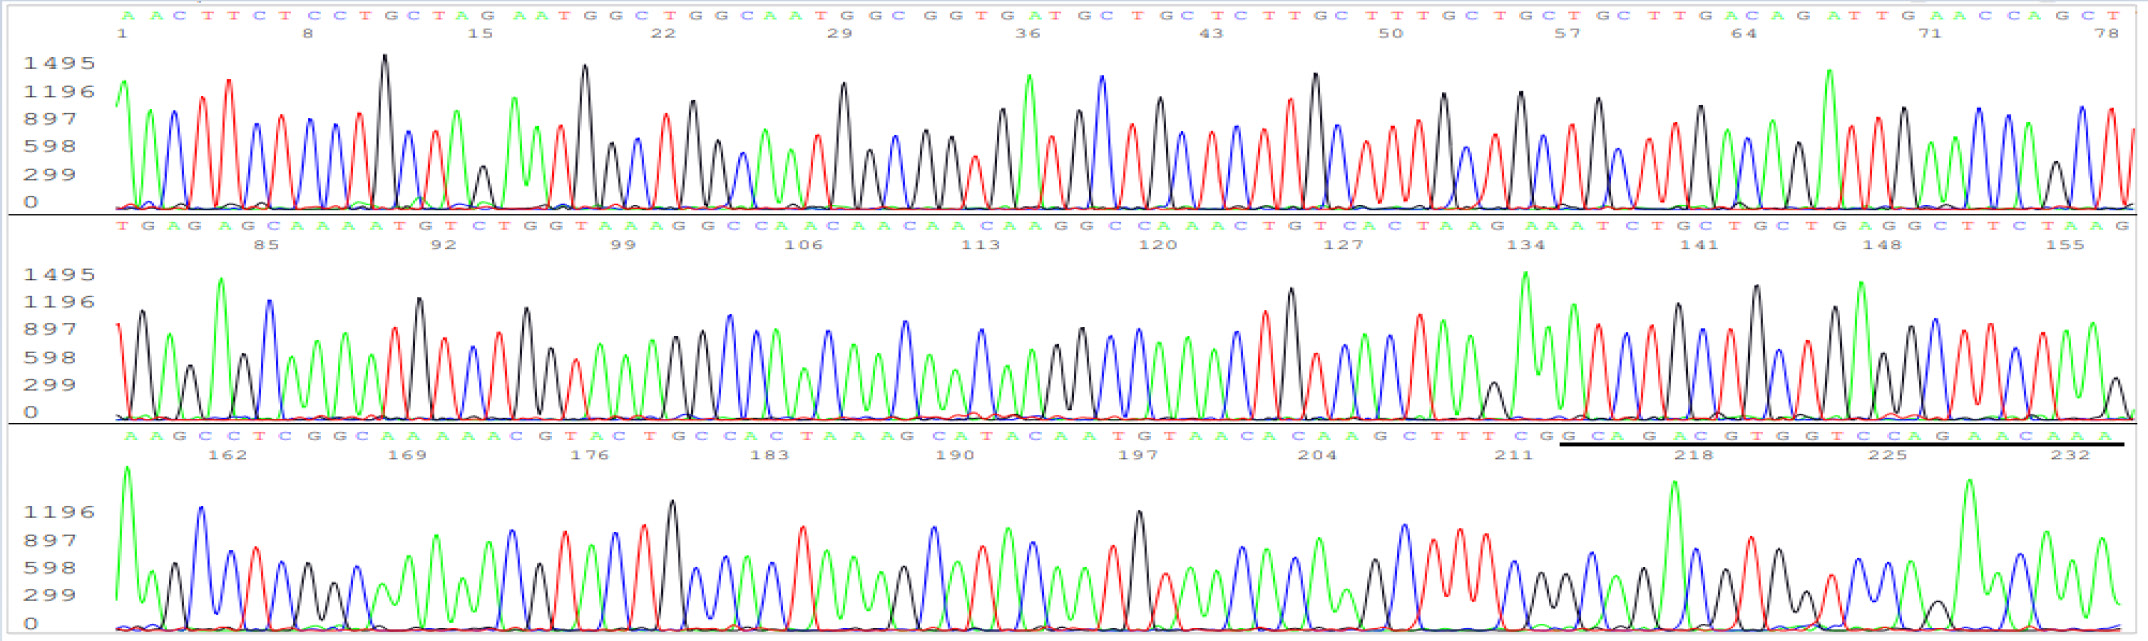2148x641 pixels.
Task: Select position label 43 in top row
Action: pos(1211,34)
